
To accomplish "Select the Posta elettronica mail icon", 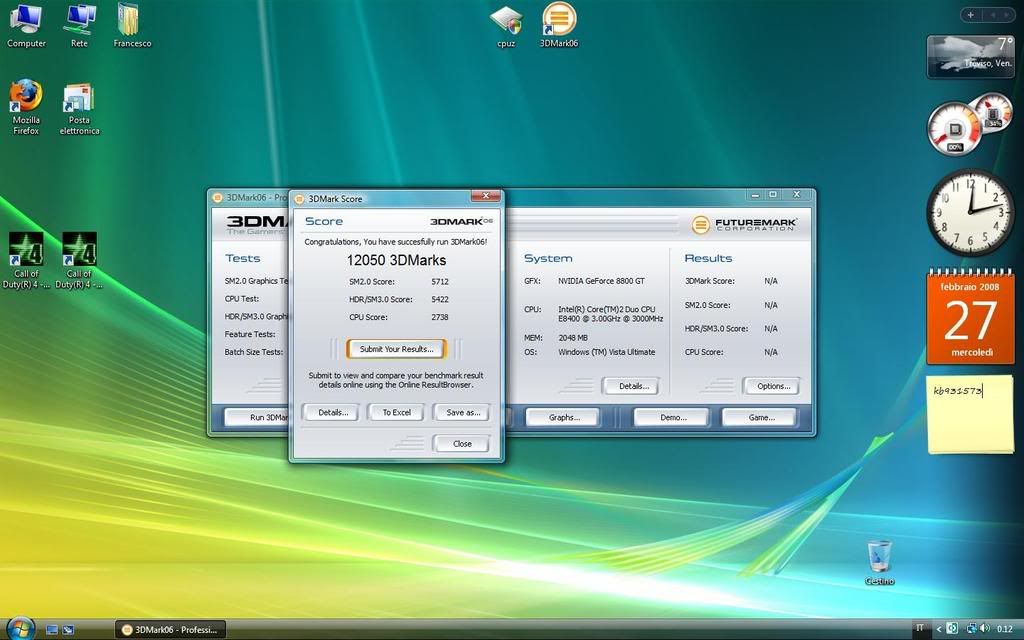I will click(79, 99).
